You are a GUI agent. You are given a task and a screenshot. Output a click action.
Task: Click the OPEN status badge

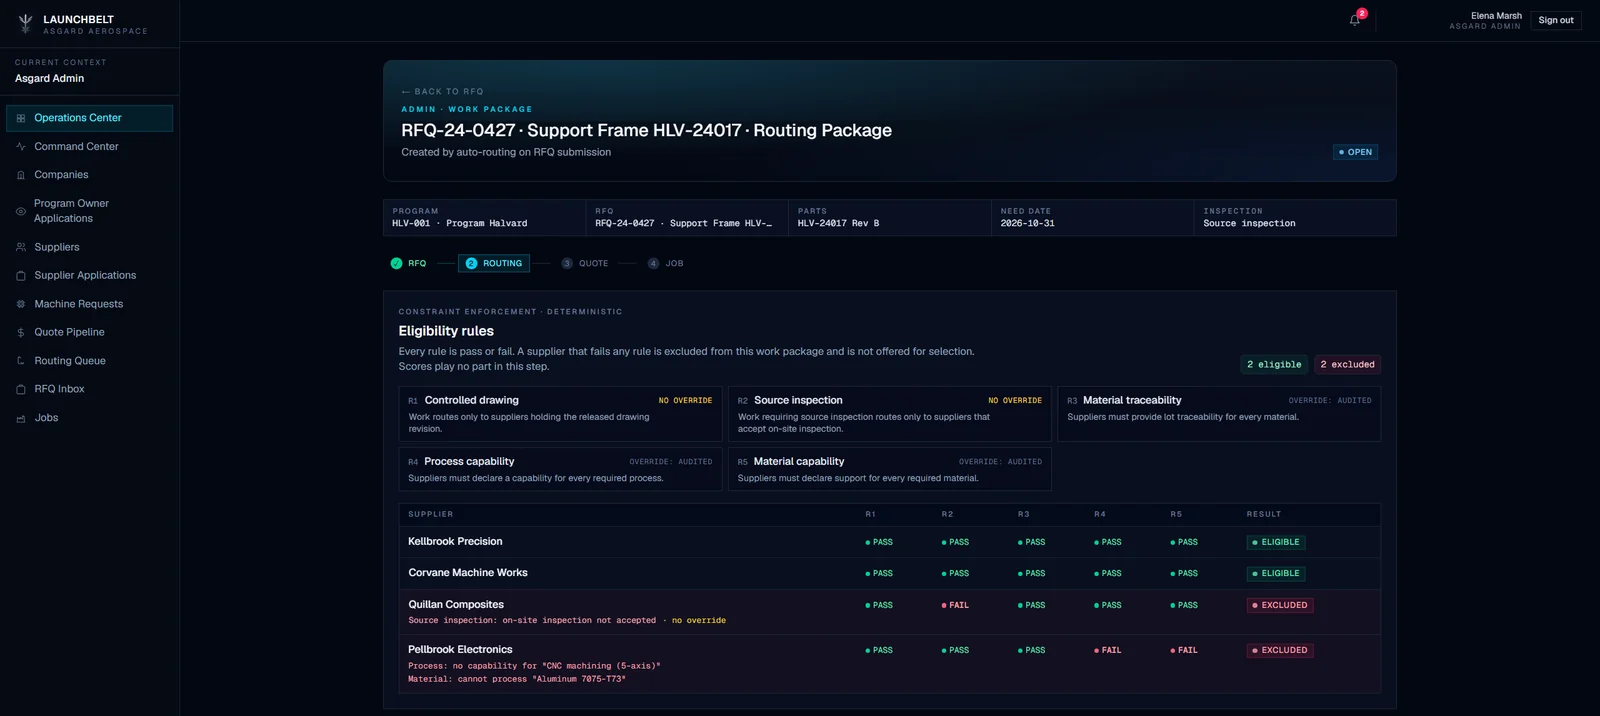pyautogui.click(x=1356, y=152)
